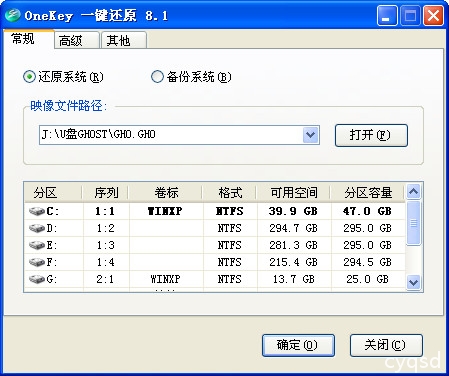This screenshot has height=376, width=449.
Task: Select the 1:2 sequence cell
Action: pyautogui.click(x=106, y=228)
